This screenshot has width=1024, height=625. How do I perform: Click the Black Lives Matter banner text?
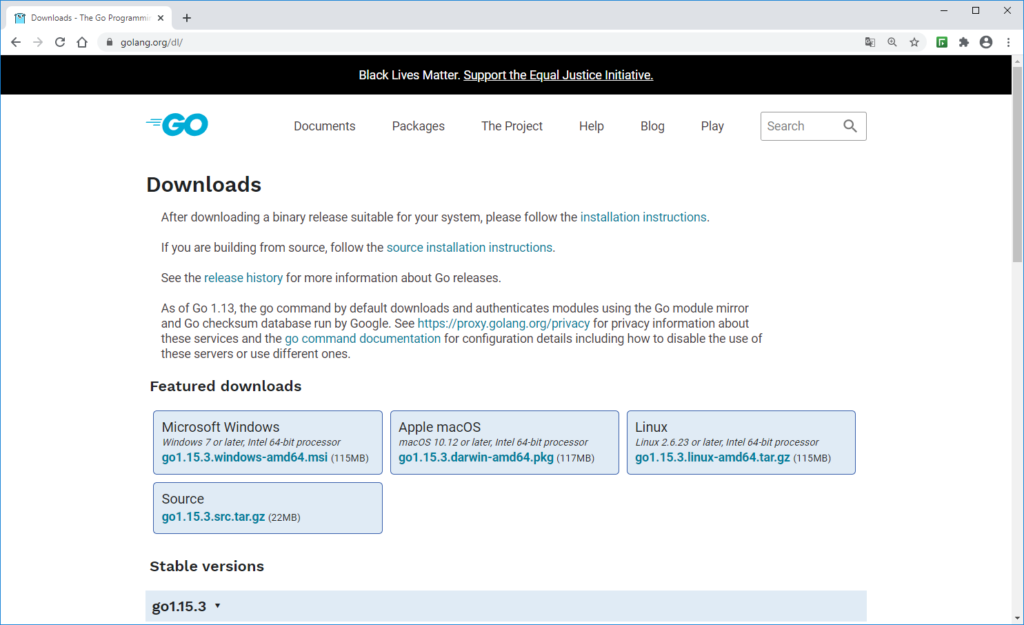pos(409,75)
